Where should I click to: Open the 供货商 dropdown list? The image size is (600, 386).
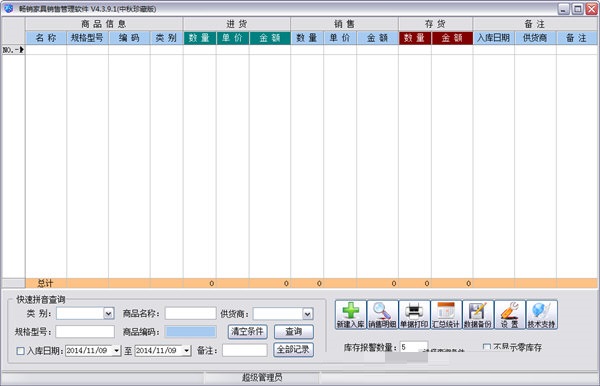tap(308, 314)
